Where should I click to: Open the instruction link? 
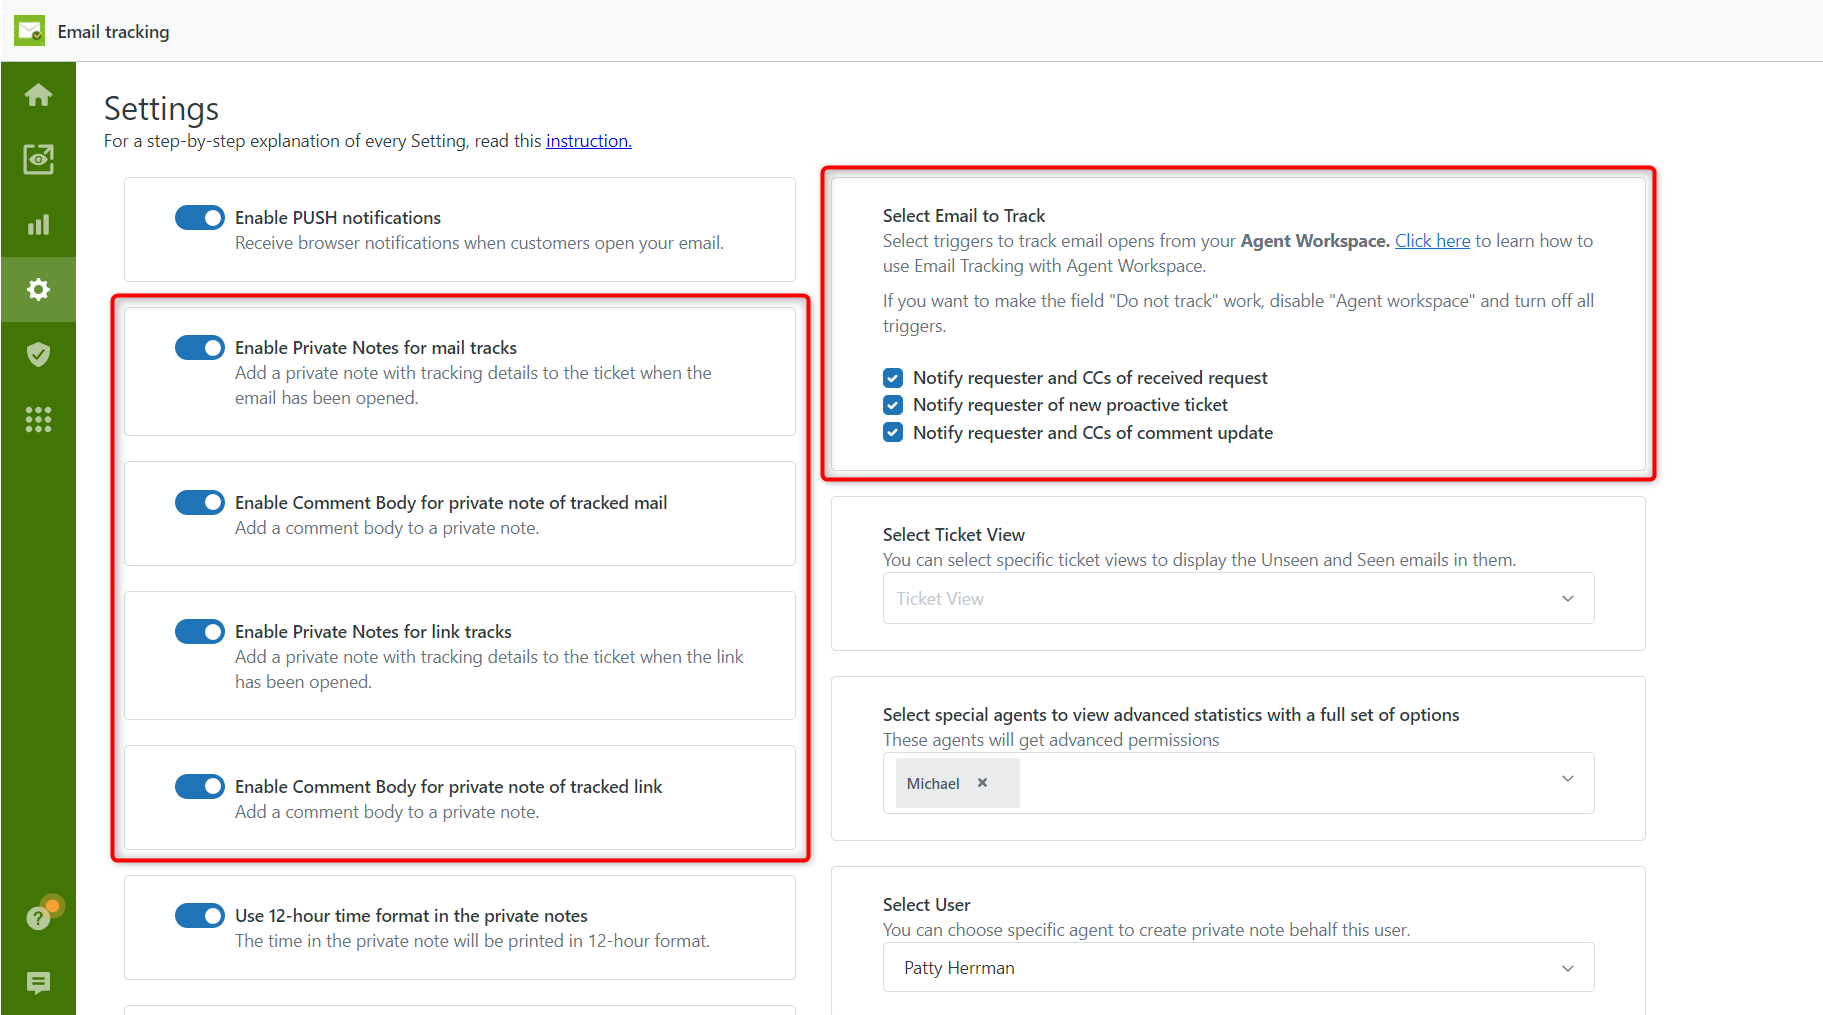[588, 140]
